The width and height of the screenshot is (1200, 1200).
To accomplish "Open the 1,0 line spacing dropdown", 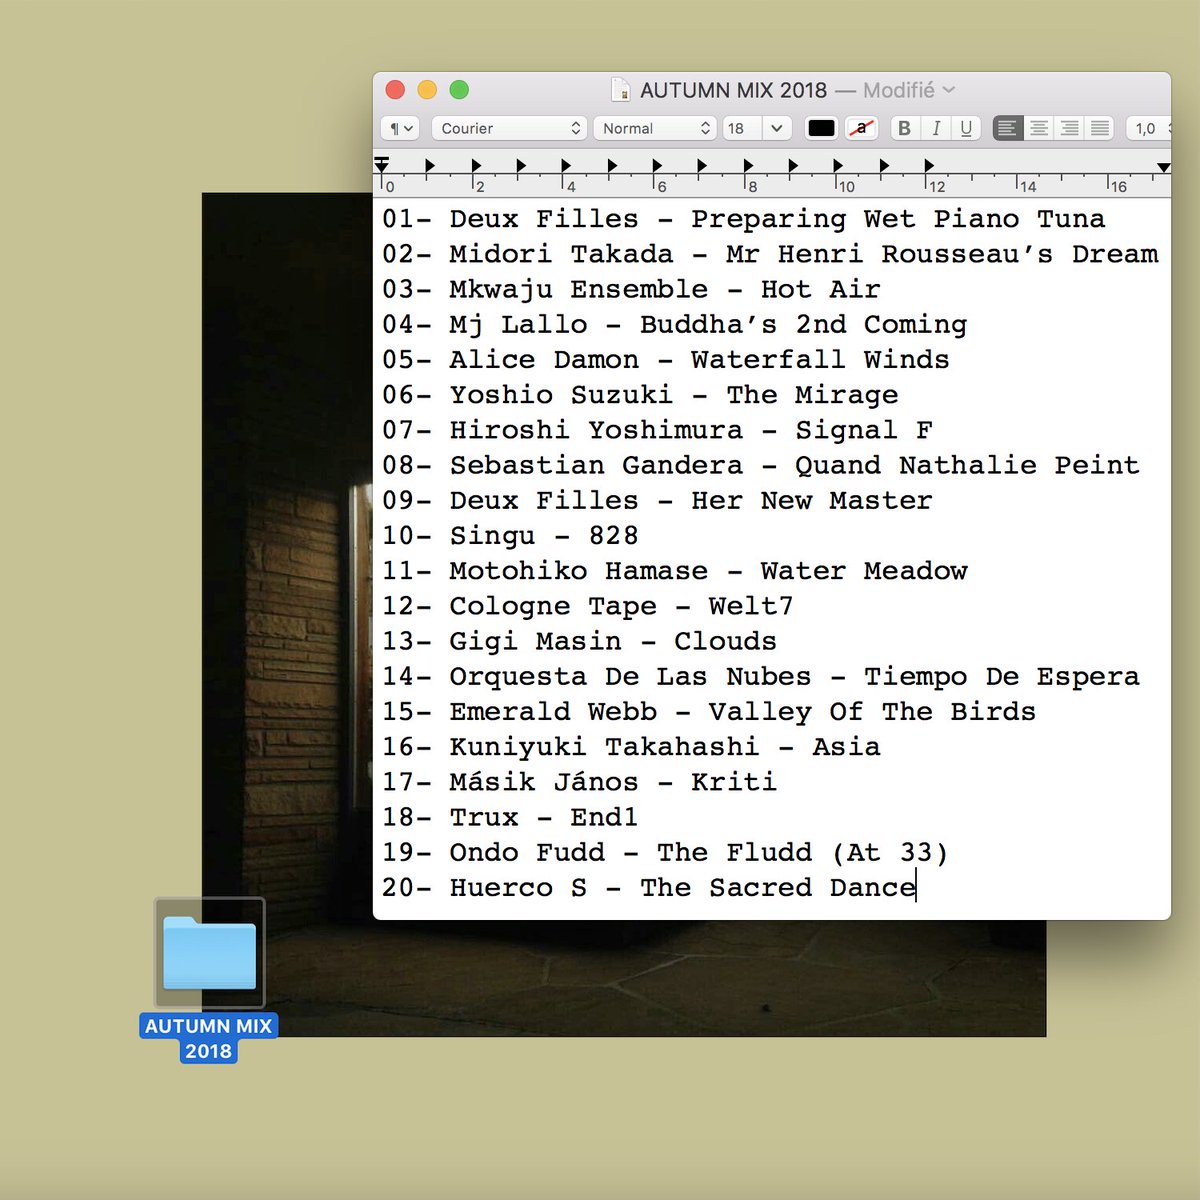I will pyautogui.click(x=1148, y=128).
